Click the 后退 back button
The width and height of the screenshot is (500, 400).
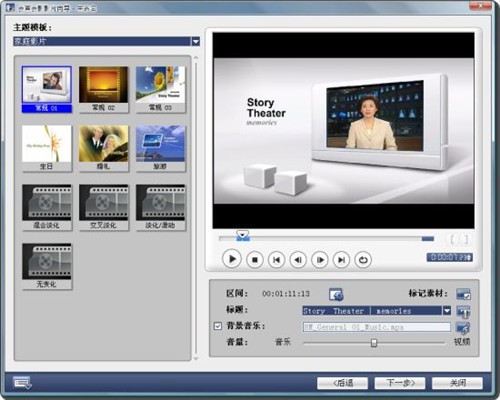click(x=342, y=383)
